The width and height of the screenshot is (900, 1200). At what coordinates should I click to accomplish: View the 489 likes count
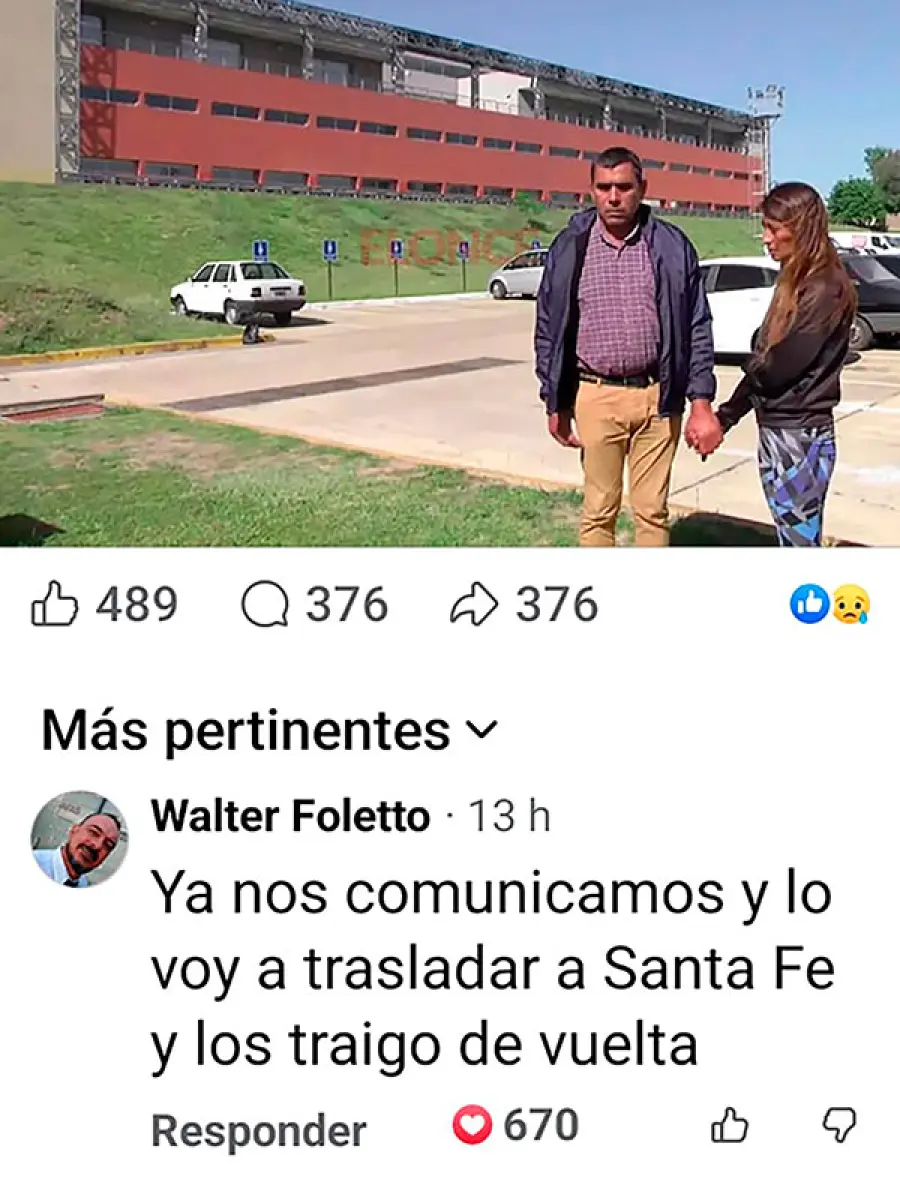point(137,606)
